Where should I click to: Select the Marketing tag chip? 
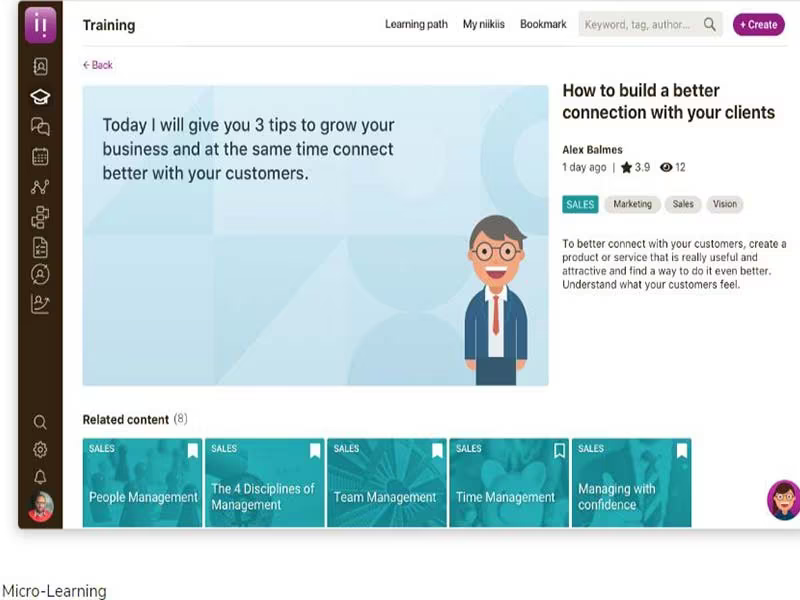point(632,204)
